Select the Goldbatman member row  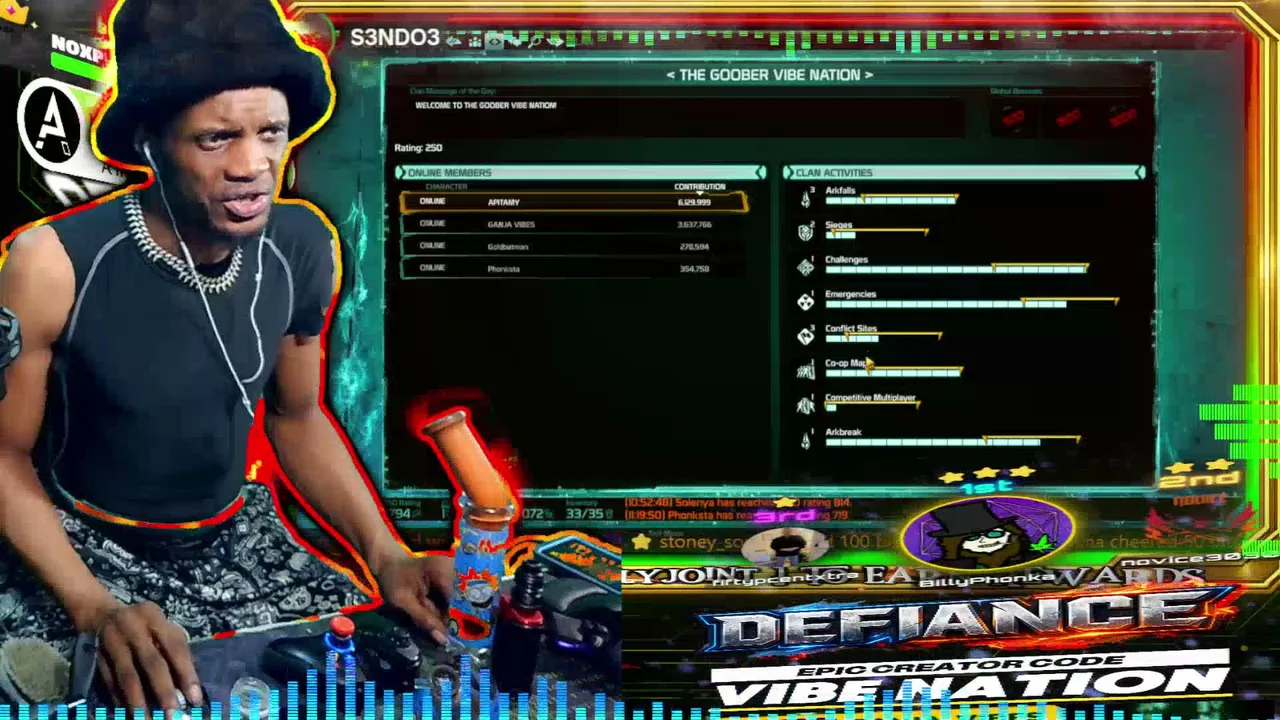pyautogui.click(x=573, y=246)
